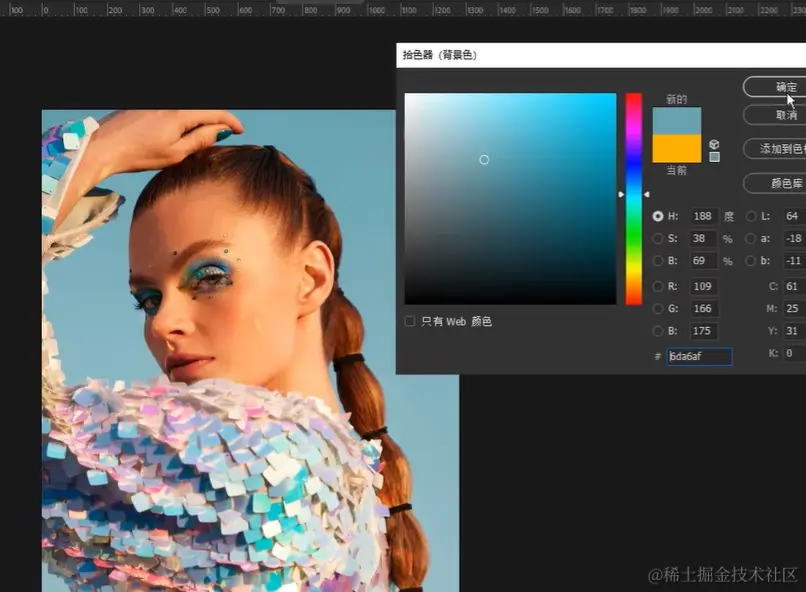Click the hex code input showing 6da6af
Image resolution: width=806 pixels, height=592 pixels.
698,356
